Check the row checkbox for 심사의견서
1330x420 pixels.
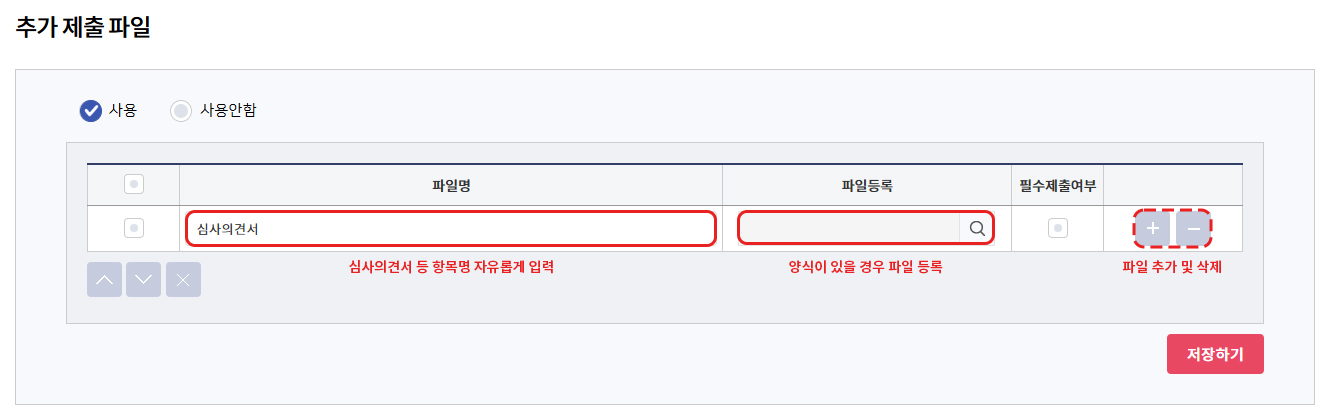(134, 229)
